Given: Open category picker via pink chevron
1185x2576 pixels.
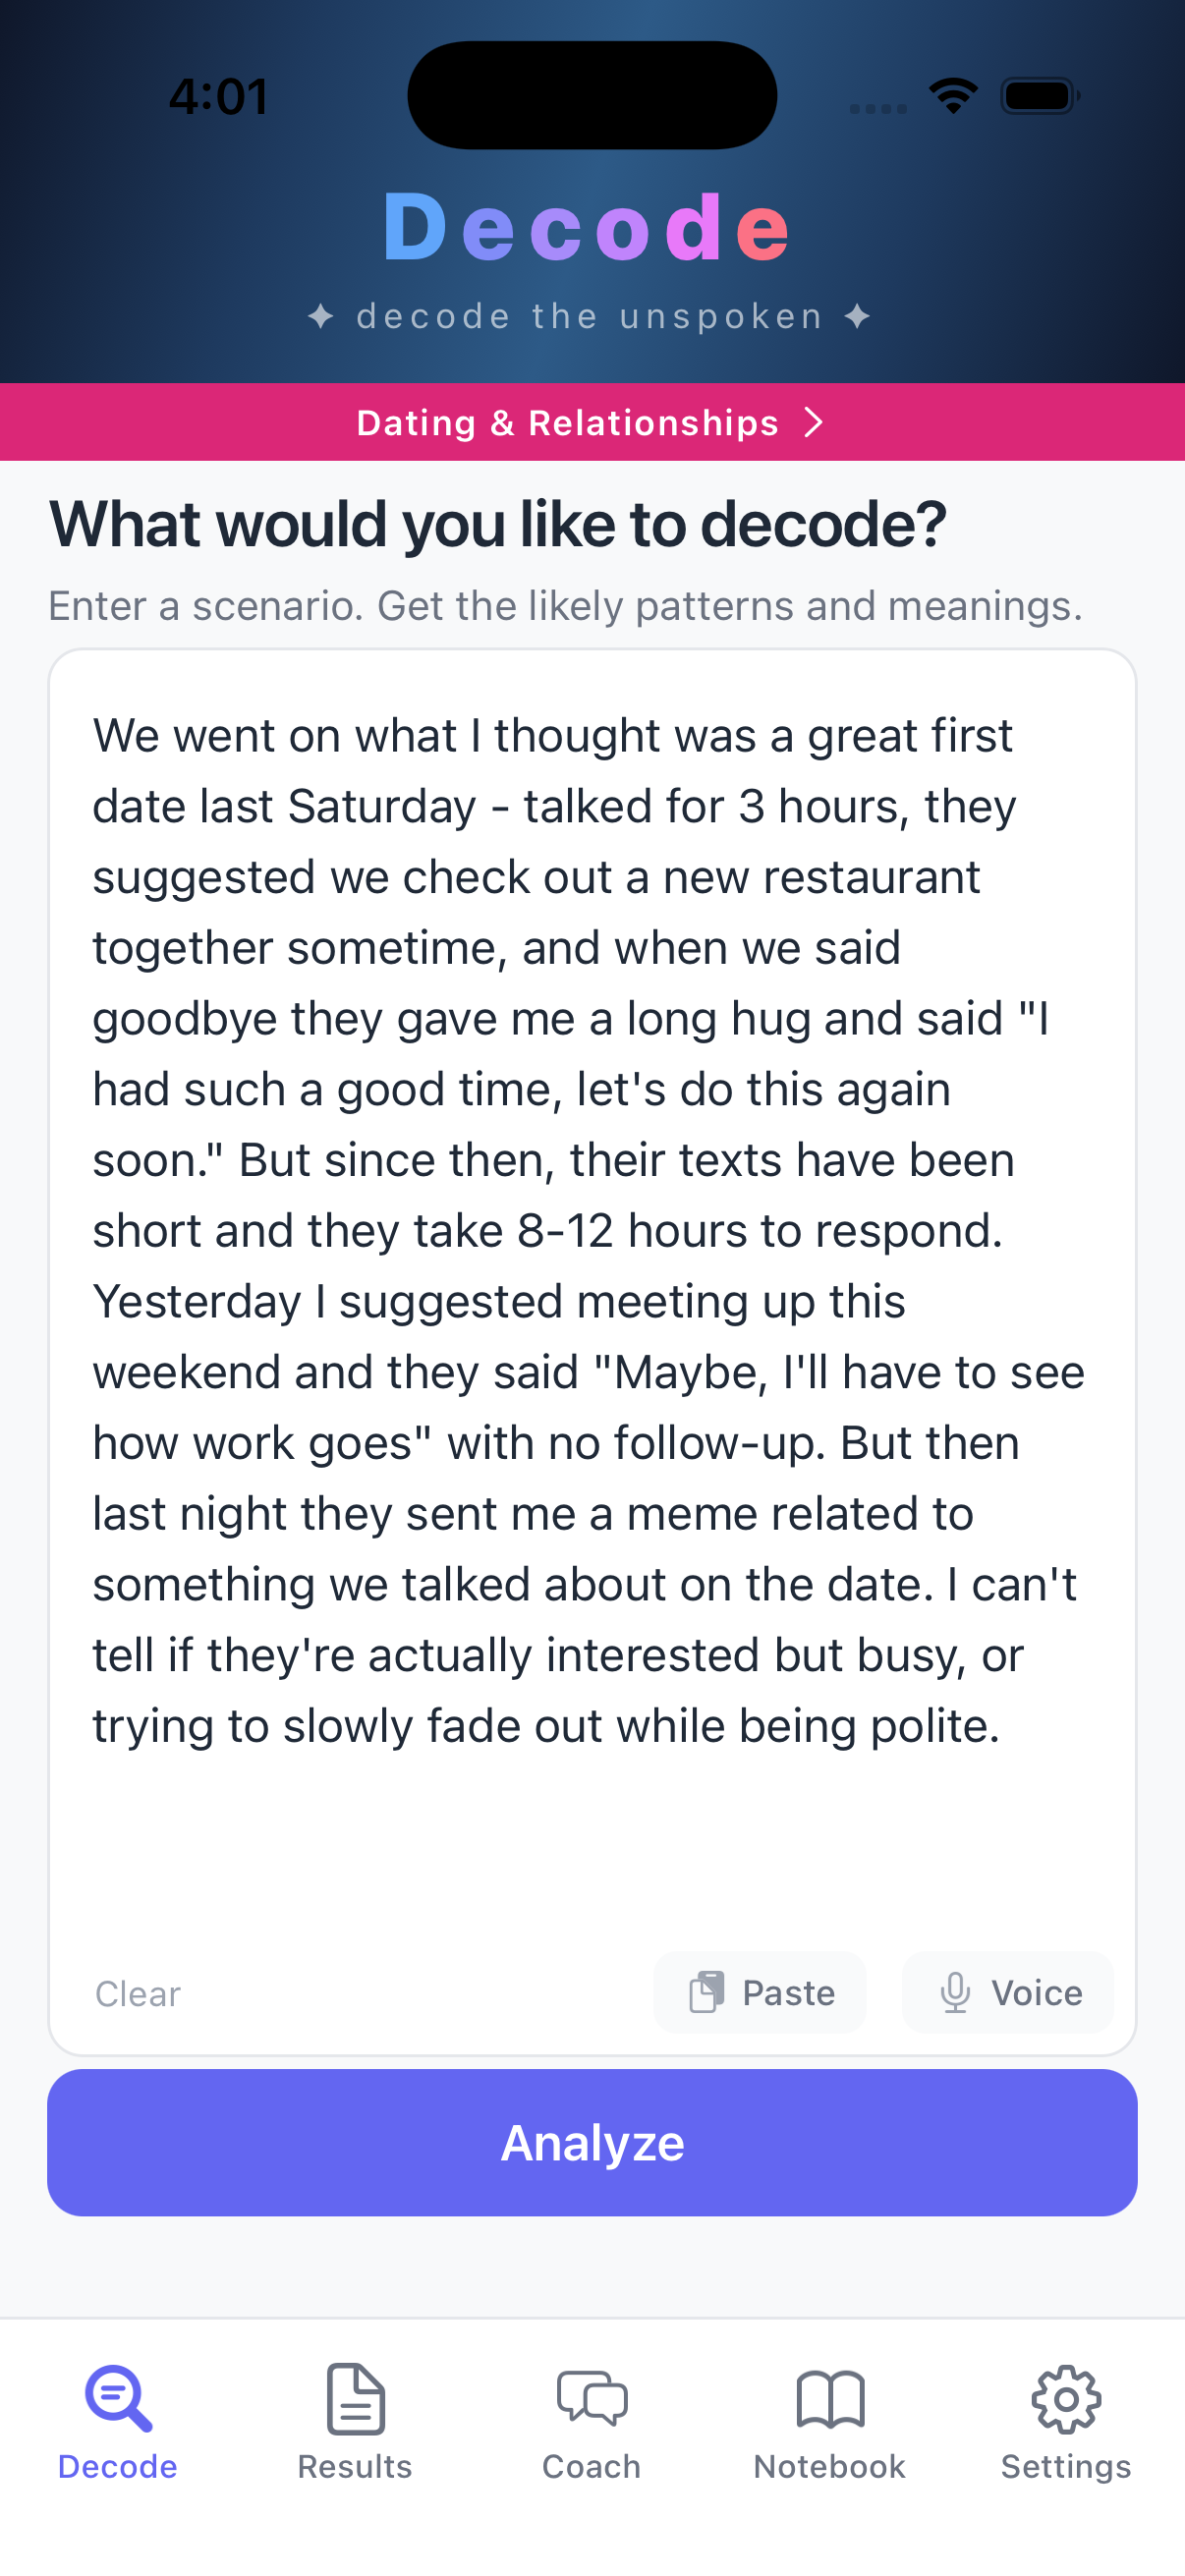Looking at the screenshot, I should 812,422.
